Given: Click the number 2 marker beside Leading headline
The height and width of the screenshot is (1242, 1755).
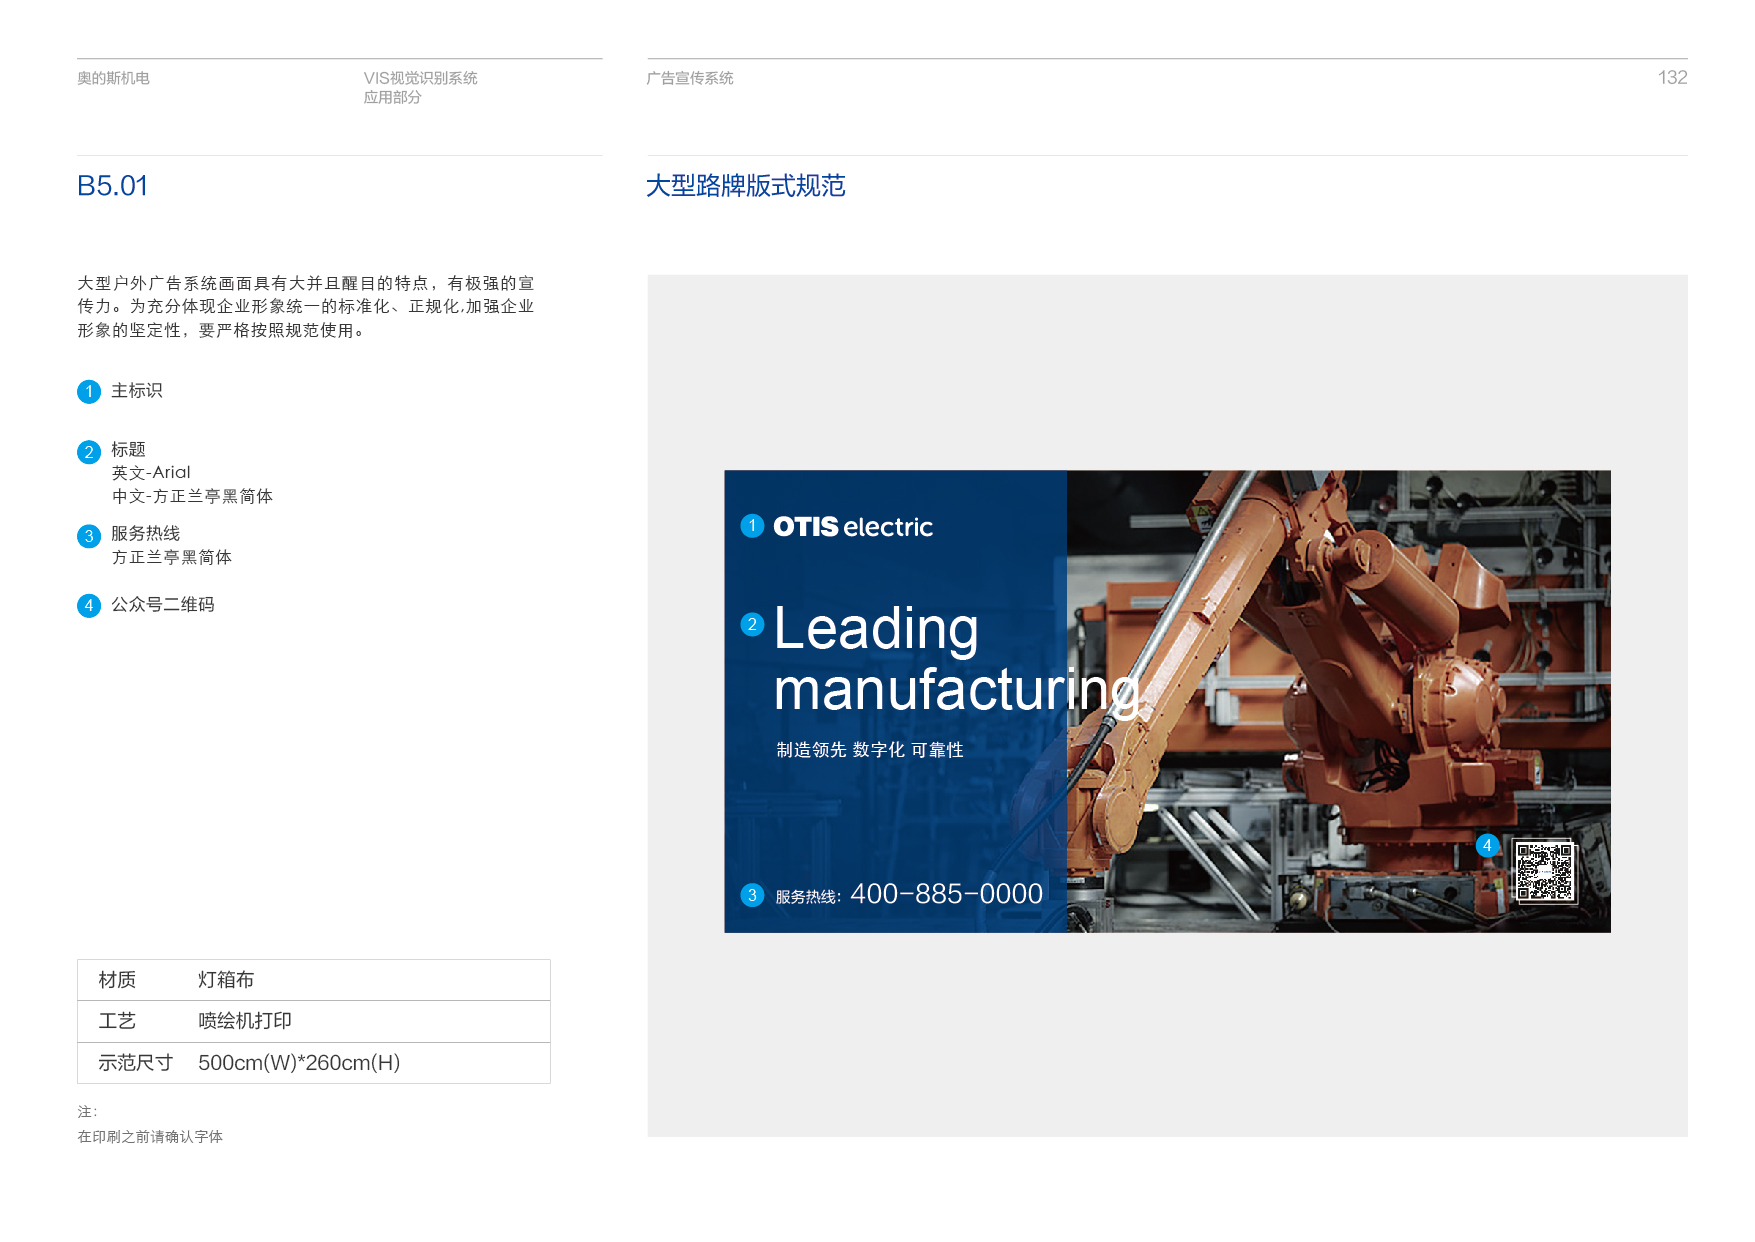Looking at the screenshot, I should [752, 624].
